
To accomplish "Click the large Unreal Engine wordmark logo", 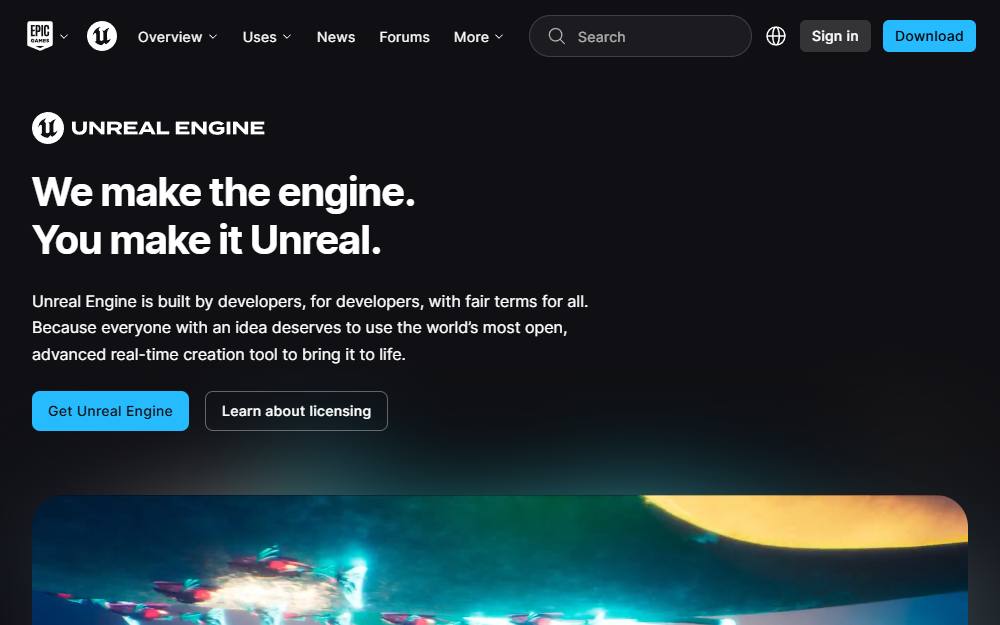I will coord(148,128).
